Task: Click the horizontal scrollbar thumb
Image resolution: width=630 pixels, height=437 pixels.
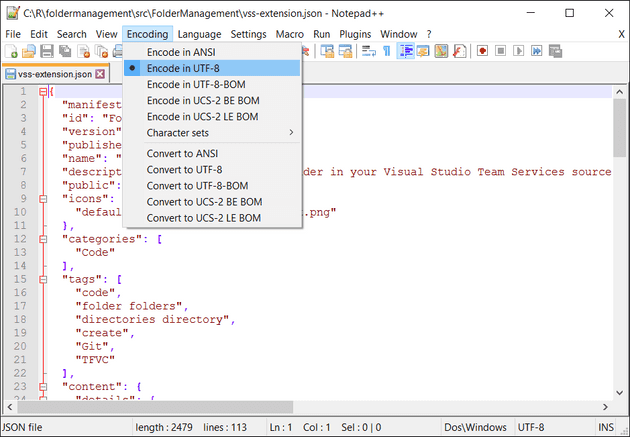Action: (x=155, y=407)
